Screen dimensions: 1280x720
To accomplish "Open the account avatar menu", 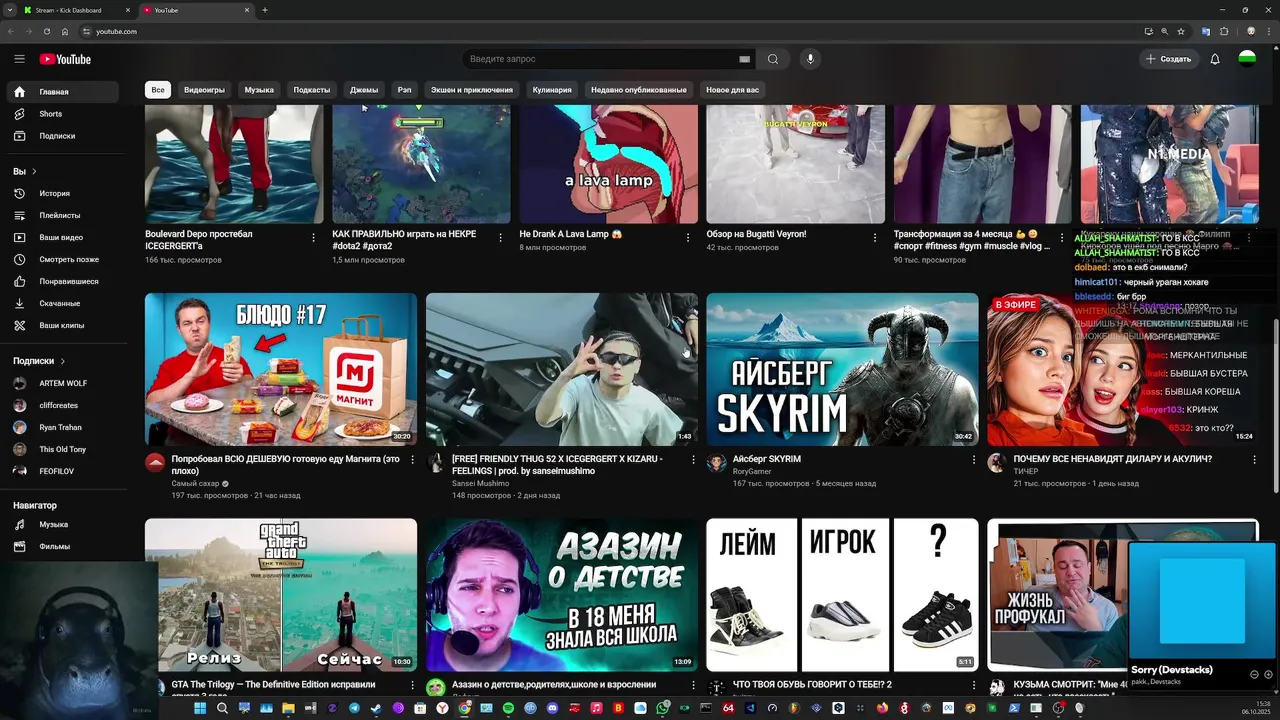I will coord(1247,59).
